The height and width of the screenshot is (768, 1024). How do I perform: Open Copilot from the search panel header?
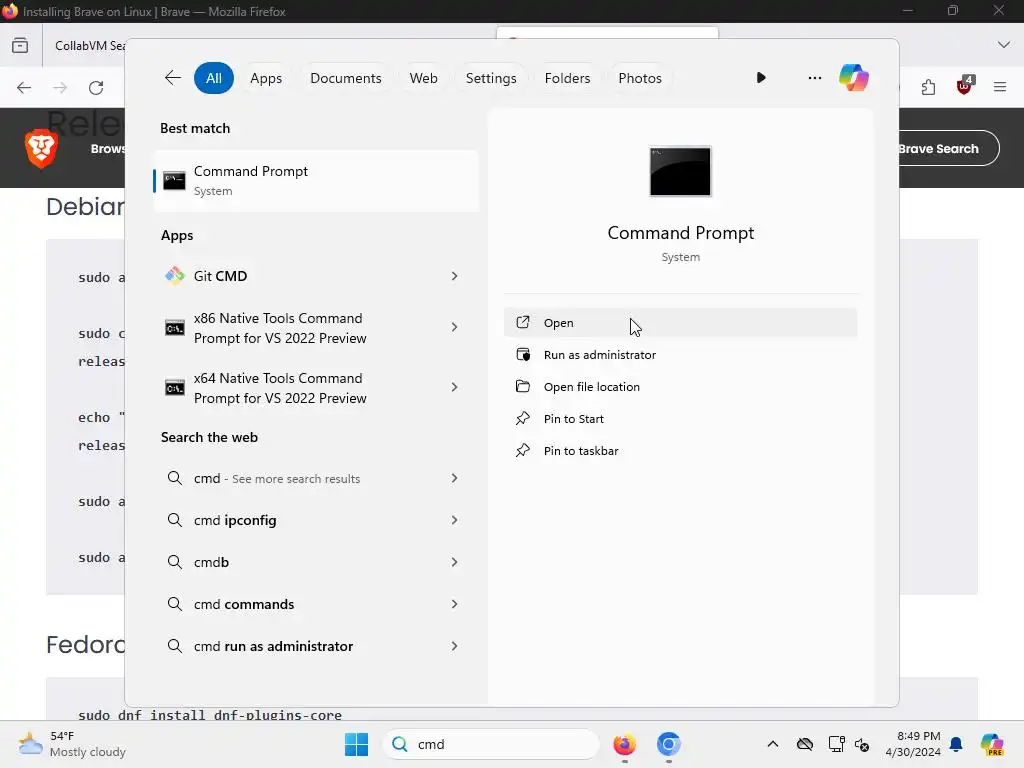854,78
